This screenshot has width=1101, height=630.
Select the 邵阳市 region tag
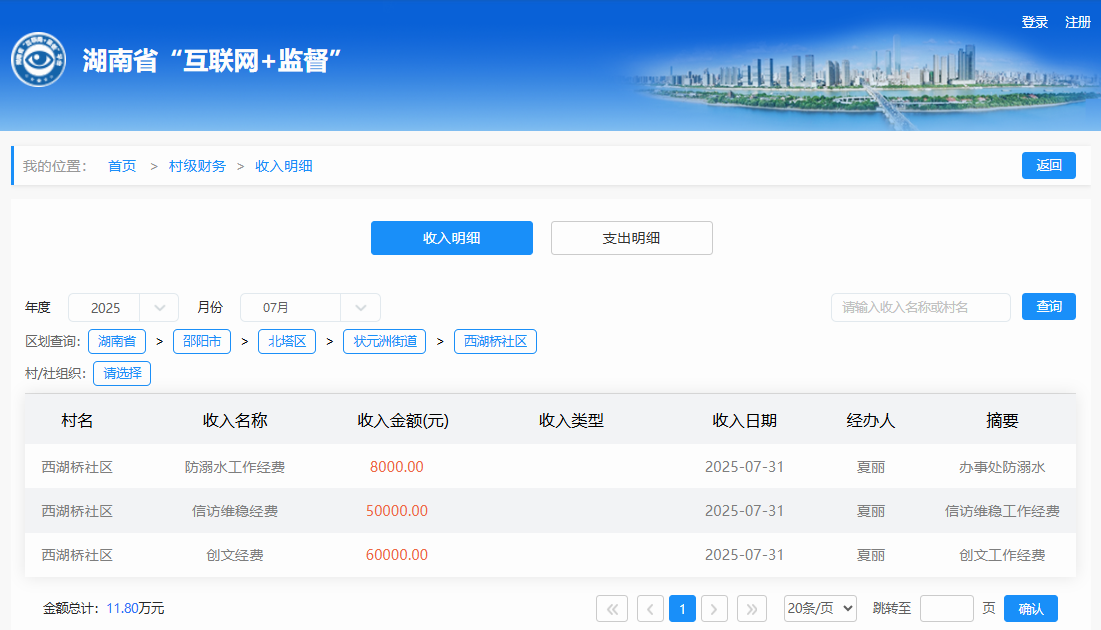202,342
